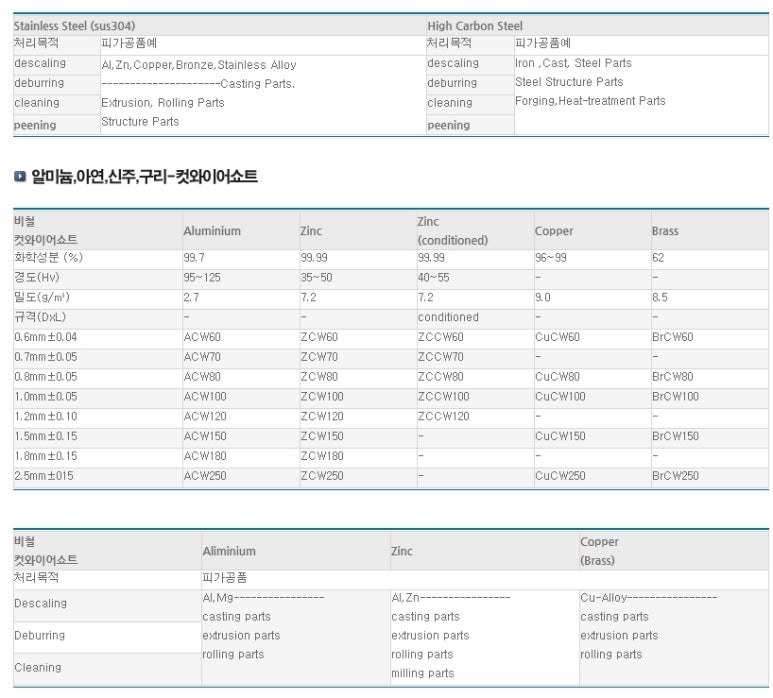
Task: Select product code BrCW100
Action: point(675,396)
